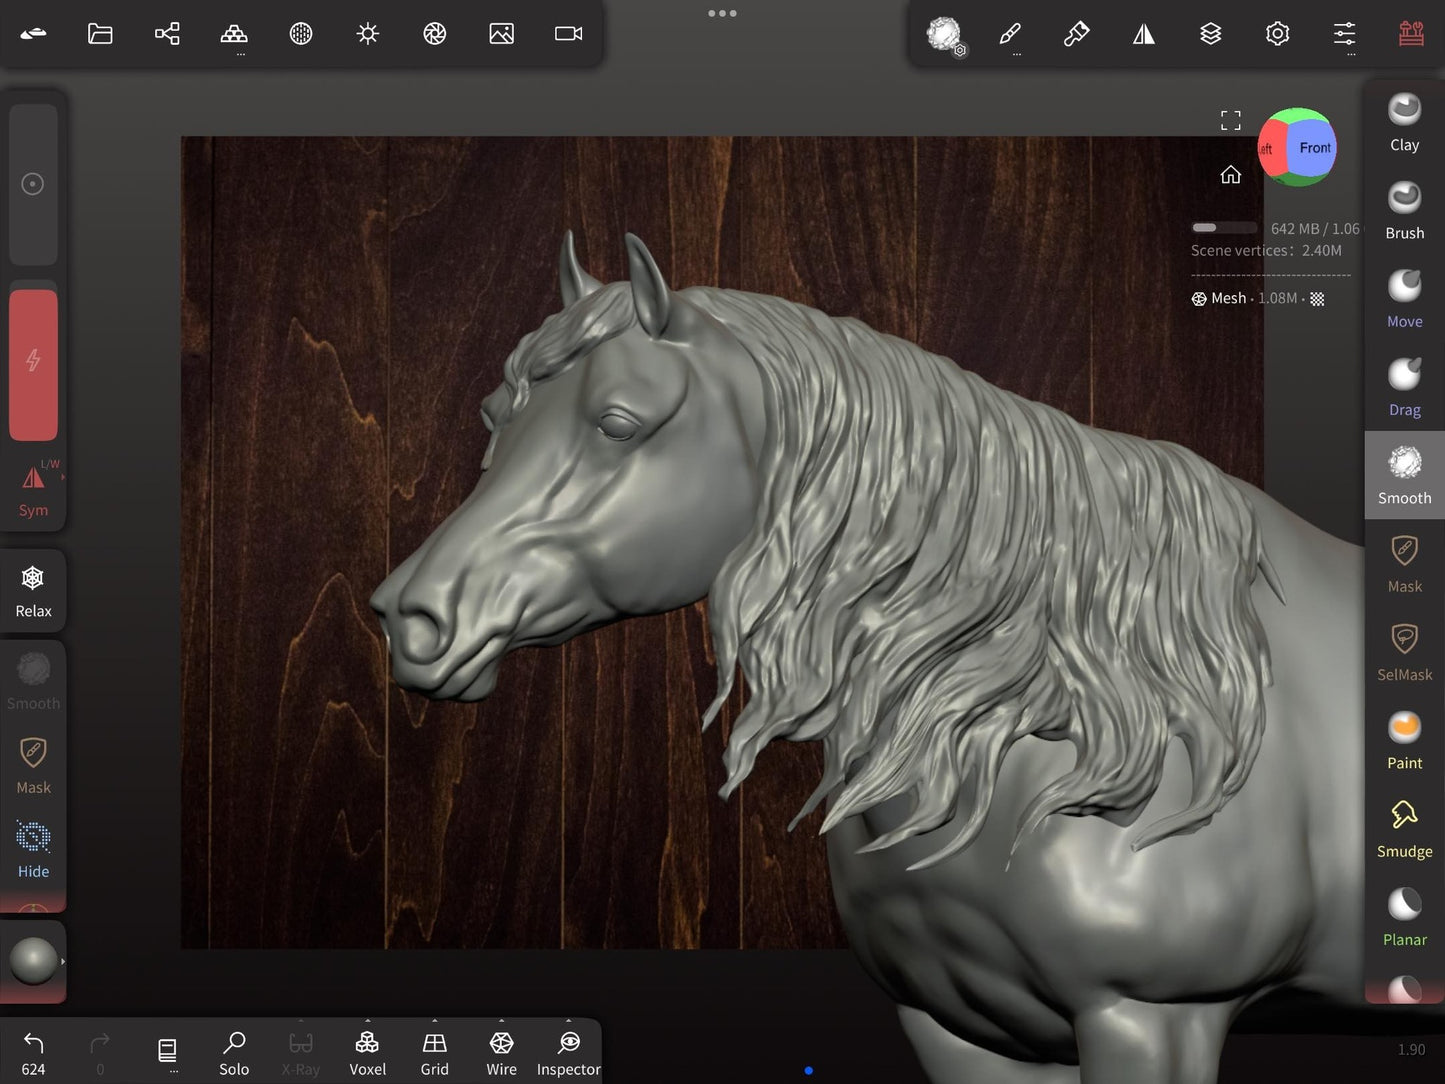Open the post-processing options
This screenshot has width=1445, height=1084.
click(434, 33)
